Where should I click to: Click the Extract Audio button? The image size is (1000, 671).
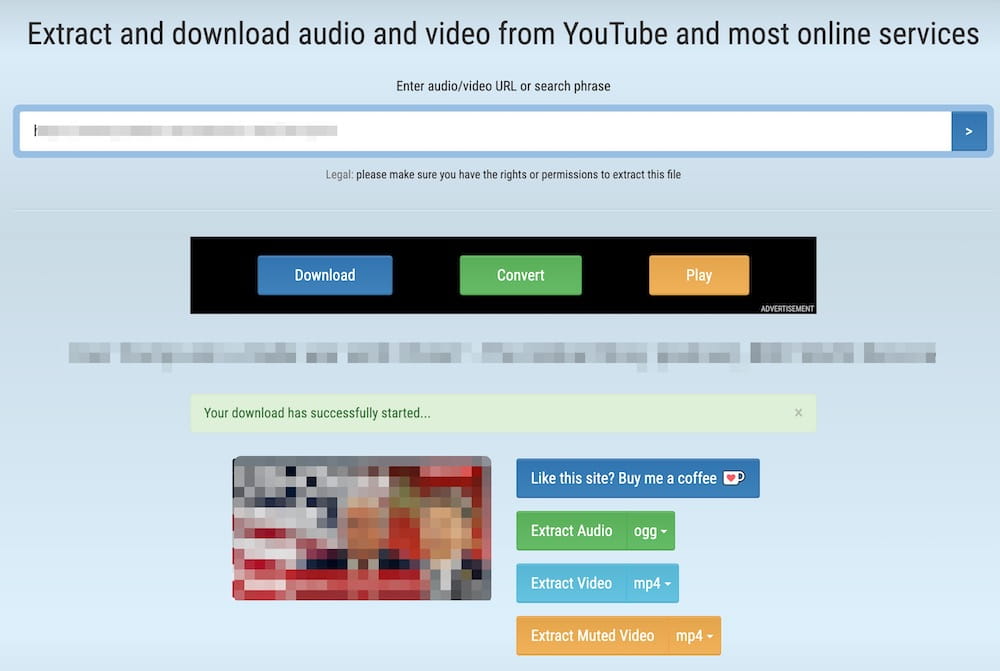[x=571, y=530]
